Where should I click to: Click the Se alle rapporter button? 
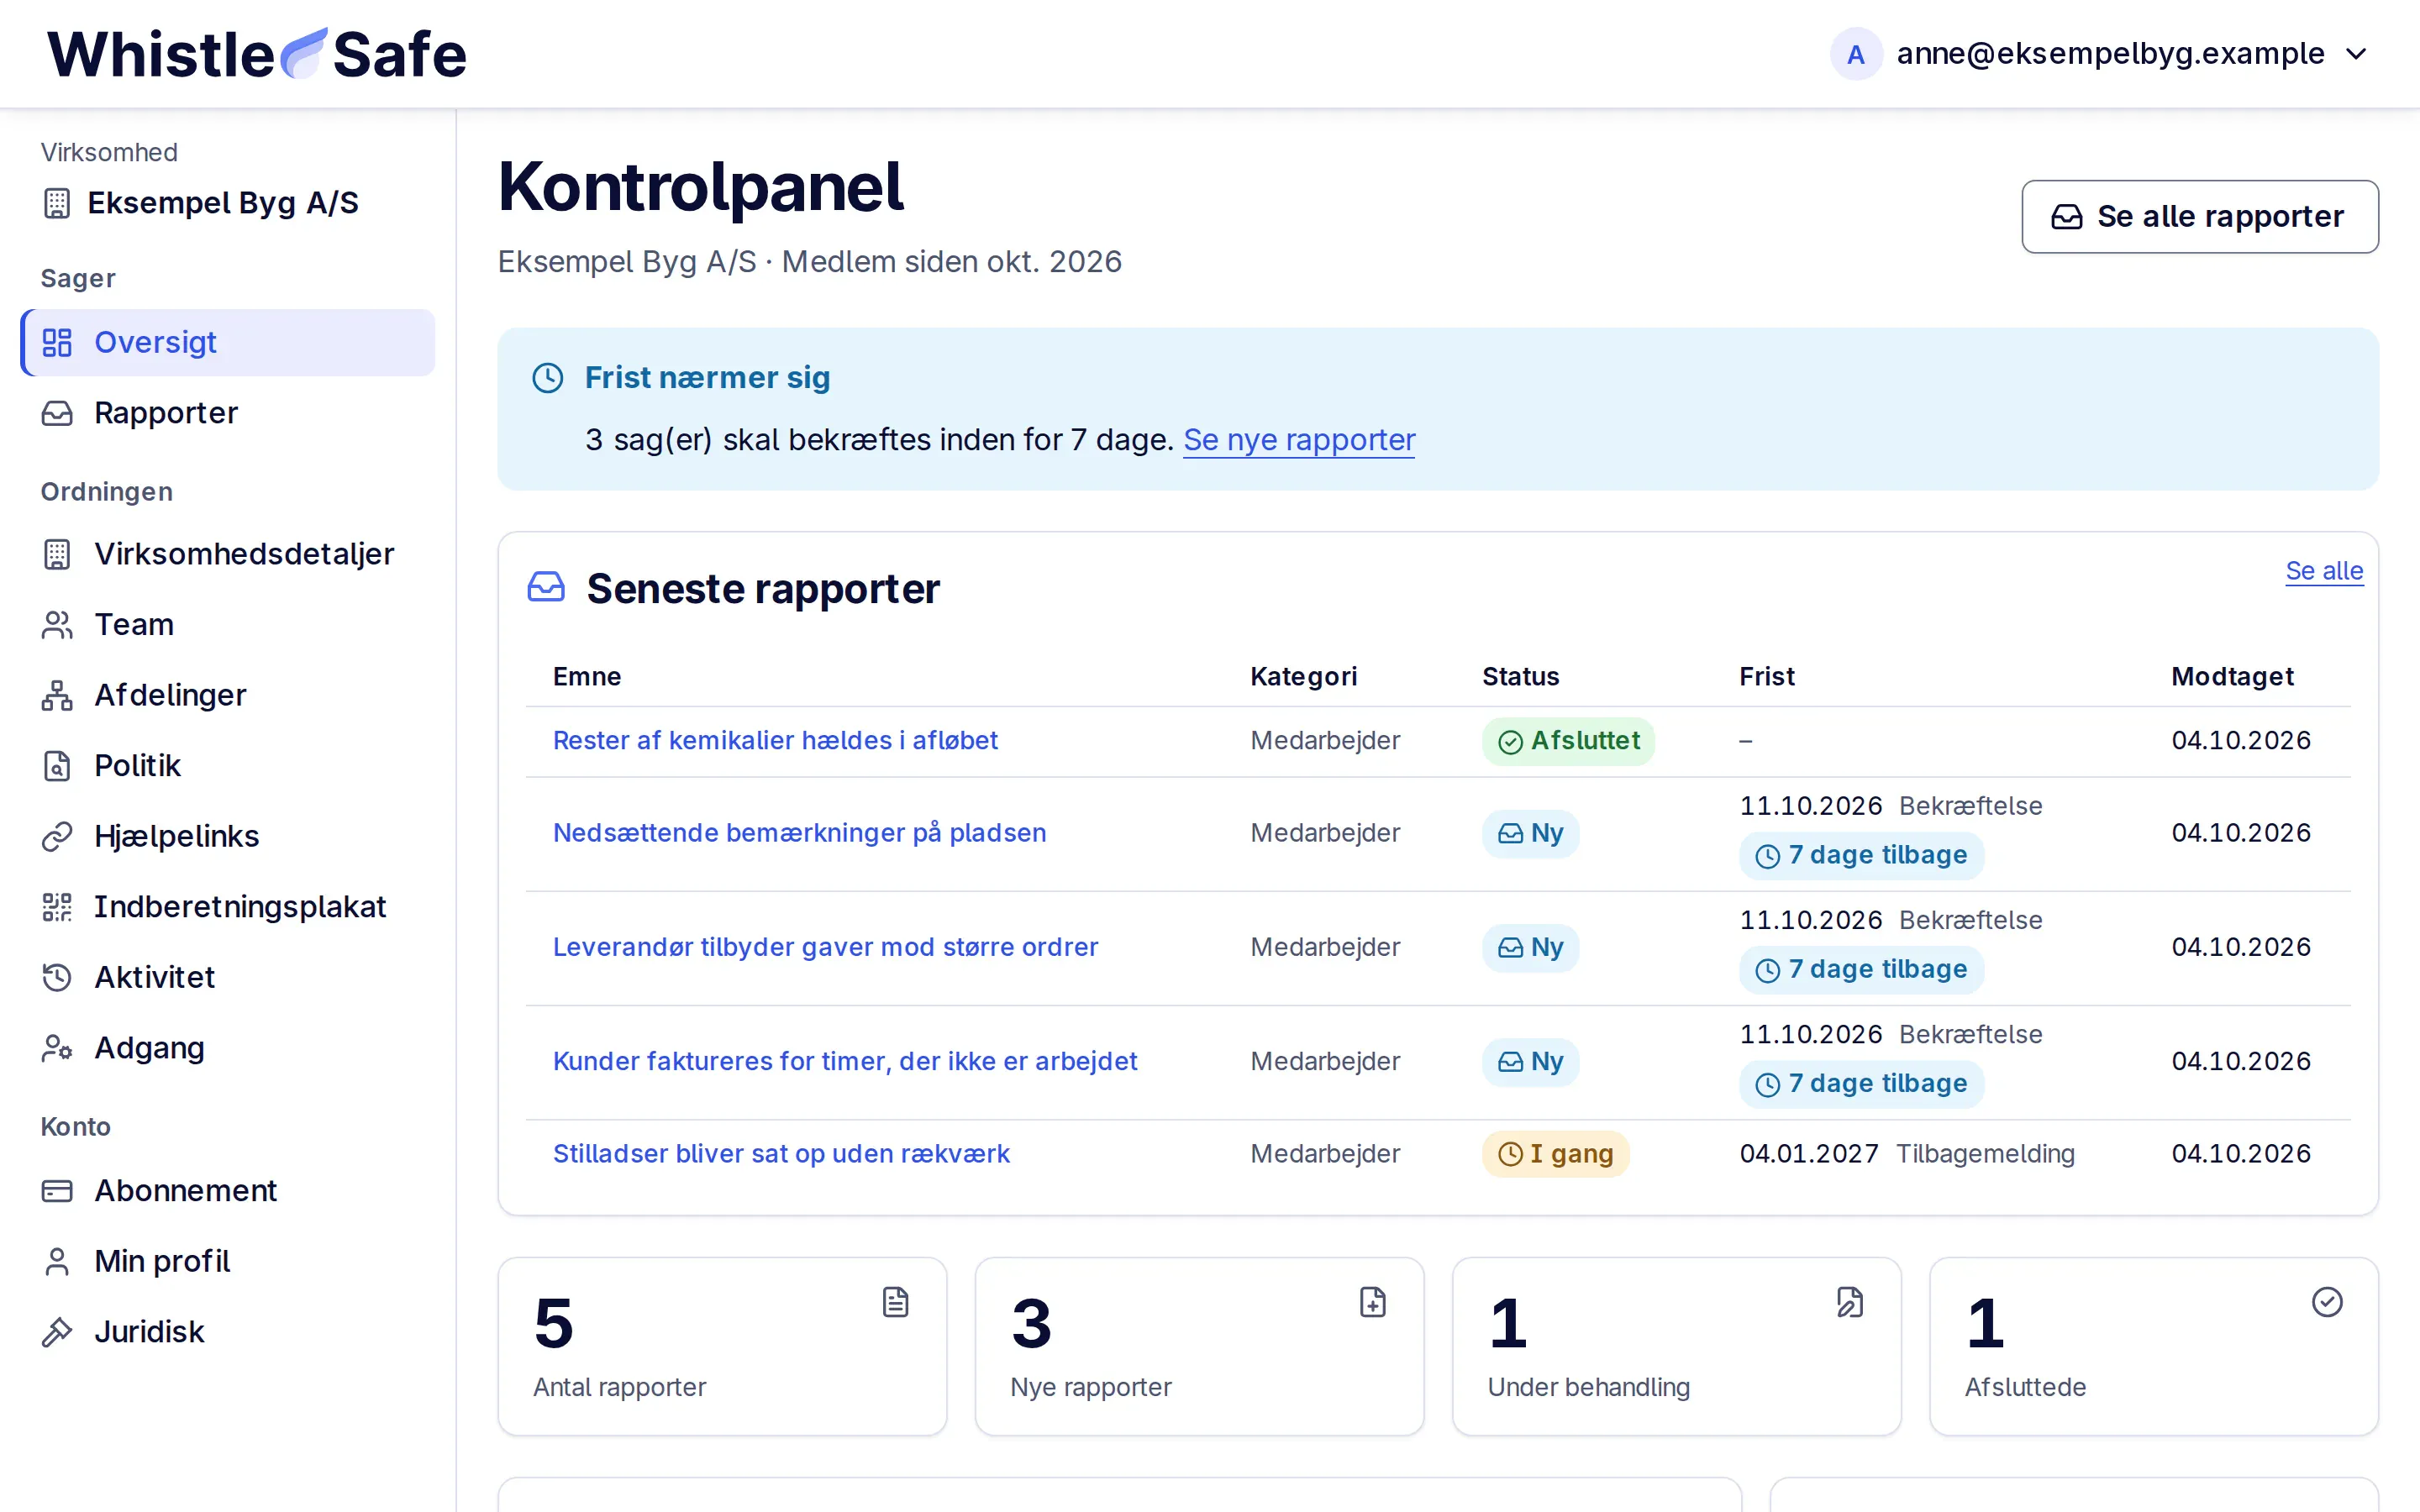click(2200, 216)
